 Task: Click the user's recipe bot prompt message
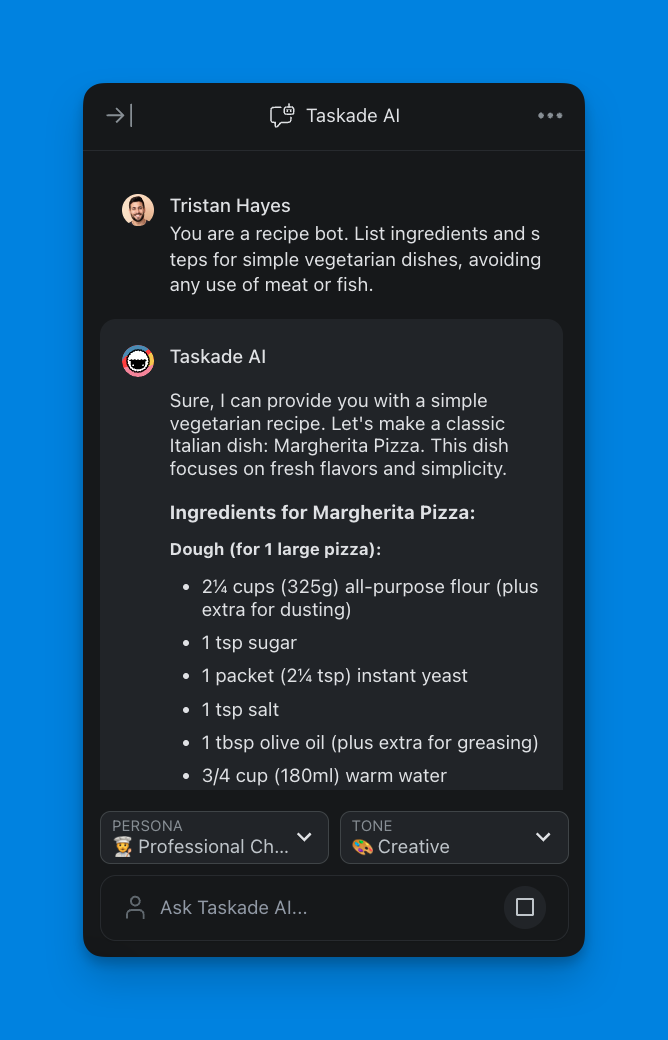[355, 260]
